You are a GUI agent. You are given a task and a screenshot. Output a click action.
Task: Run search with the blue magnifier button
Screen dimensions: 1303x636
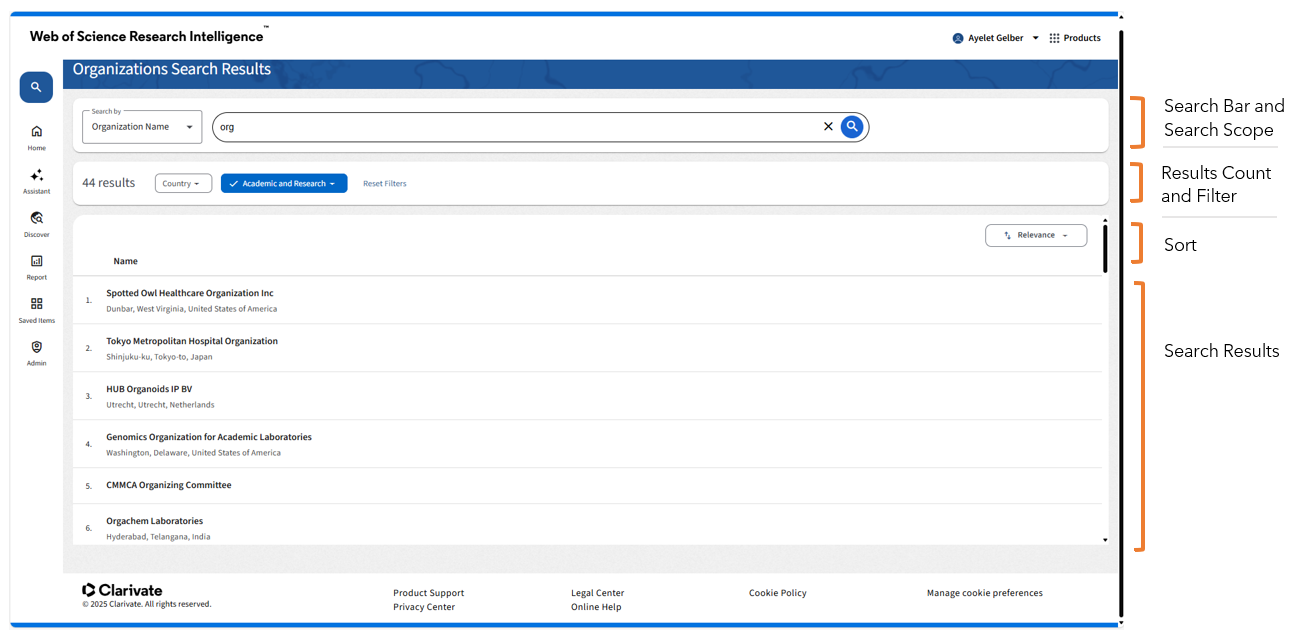(852, 127)
